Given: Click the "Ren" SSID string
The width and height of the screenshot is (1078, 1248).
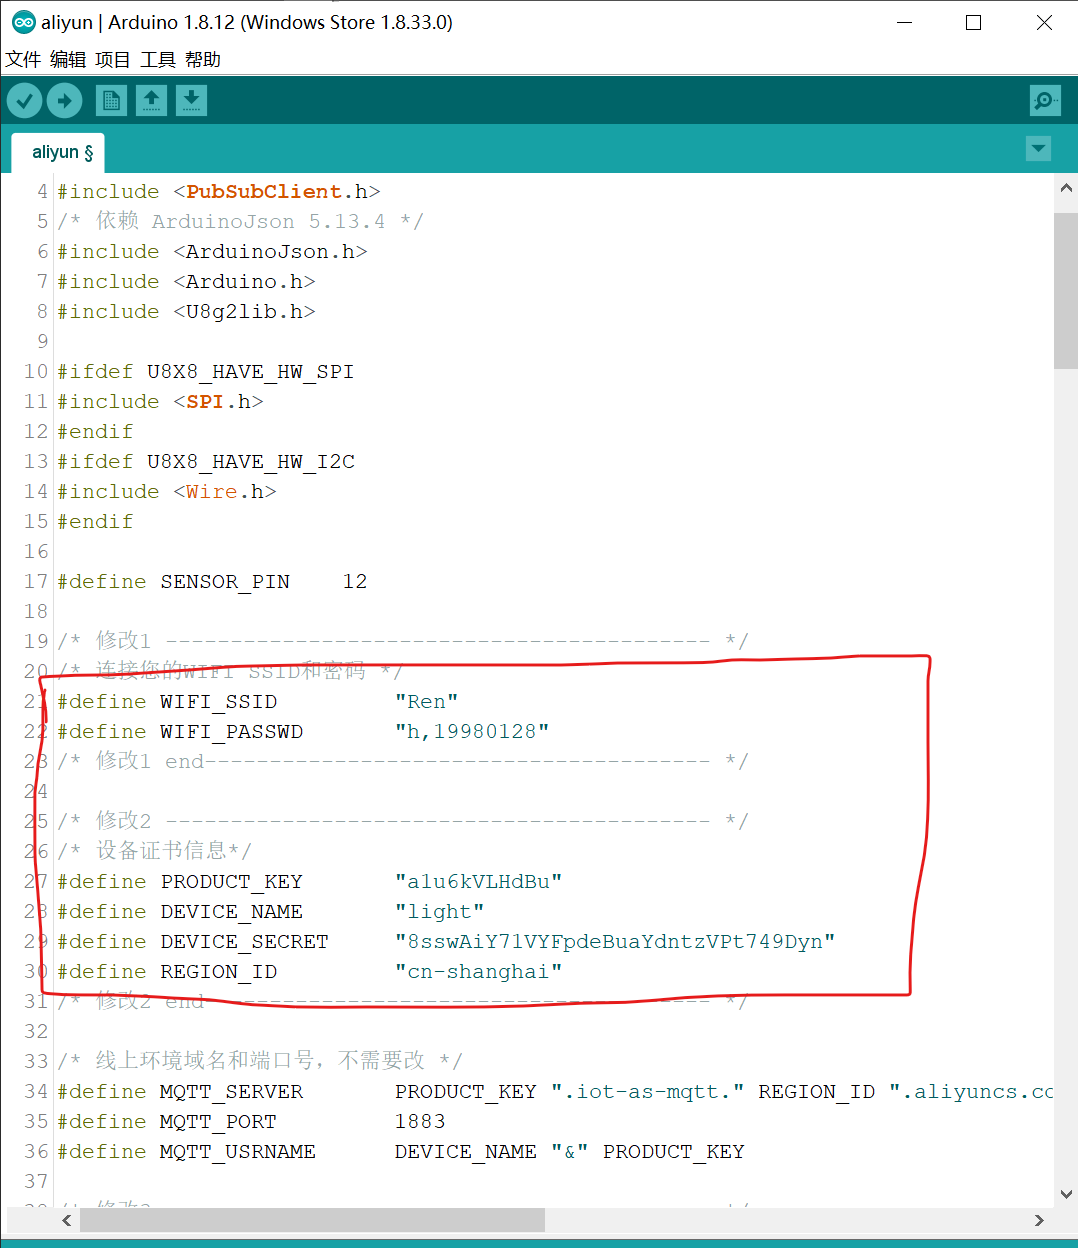Looking at the screenshot, I should 427,701.
